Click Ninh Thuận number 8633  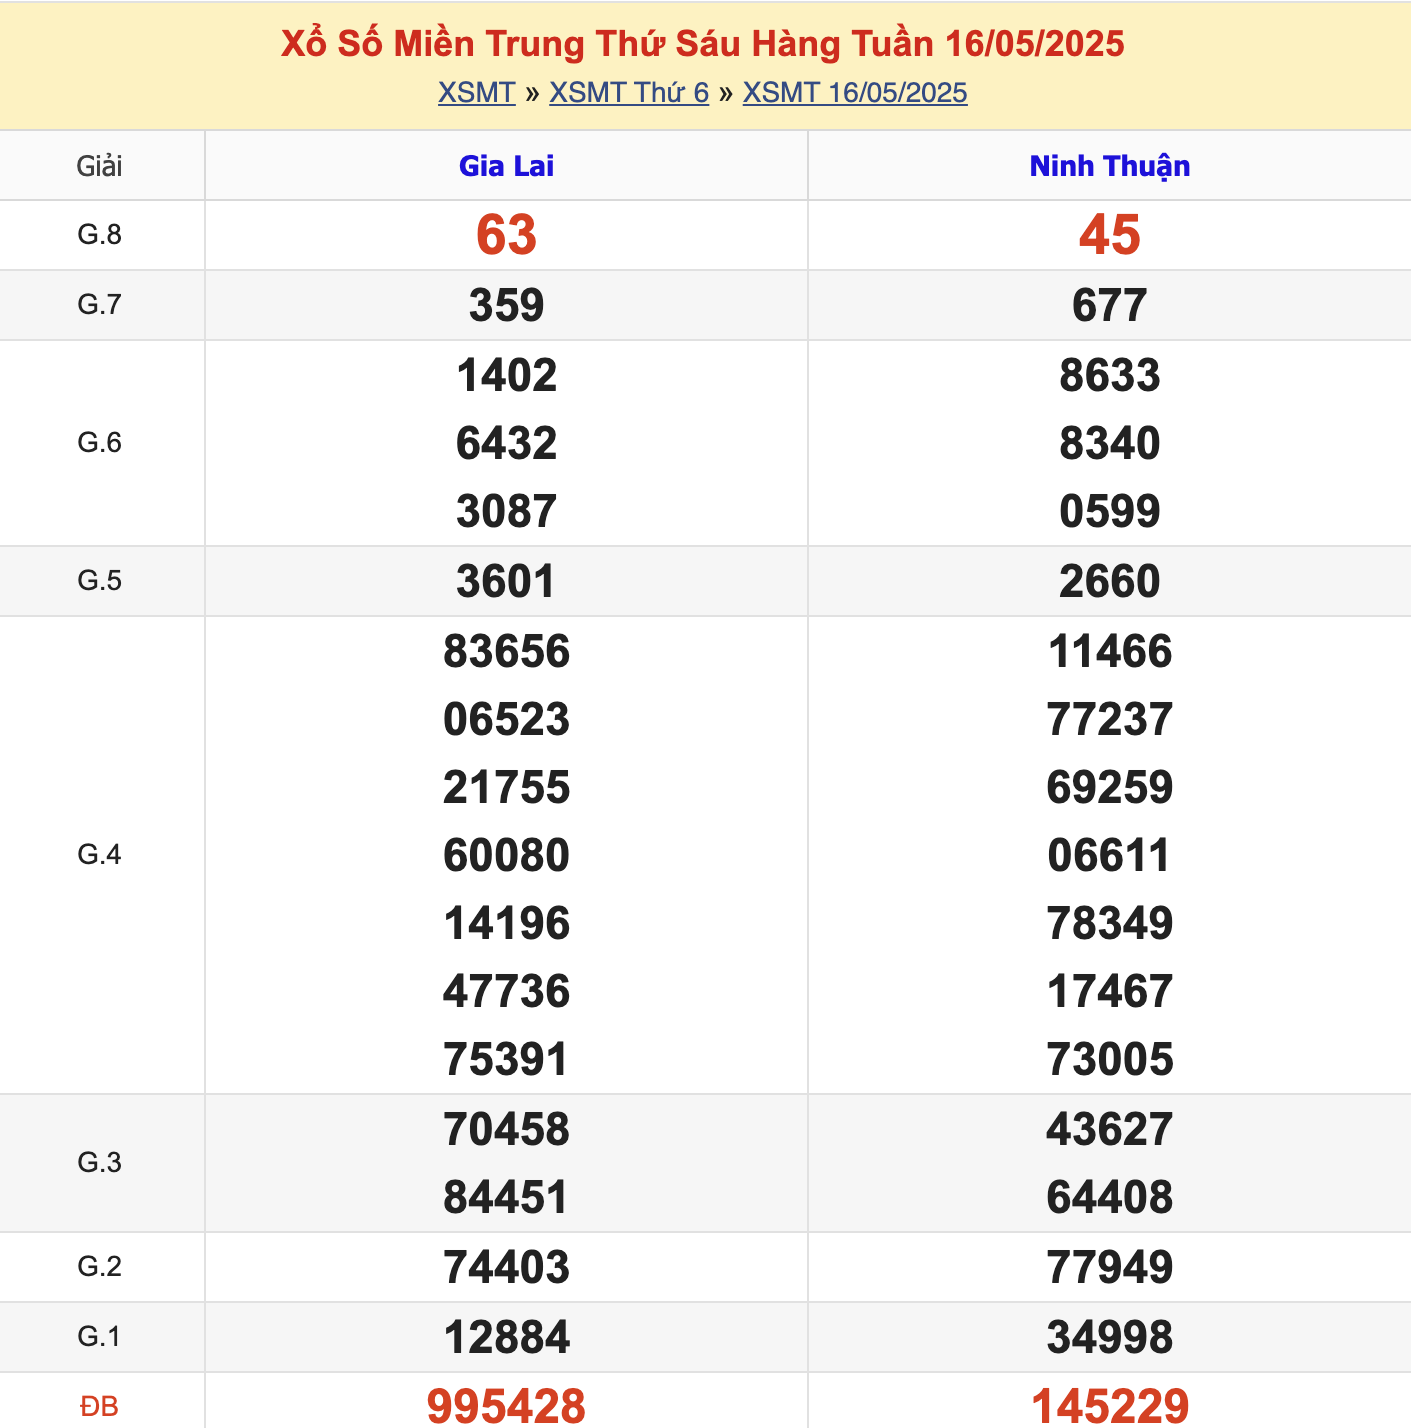1110,375
